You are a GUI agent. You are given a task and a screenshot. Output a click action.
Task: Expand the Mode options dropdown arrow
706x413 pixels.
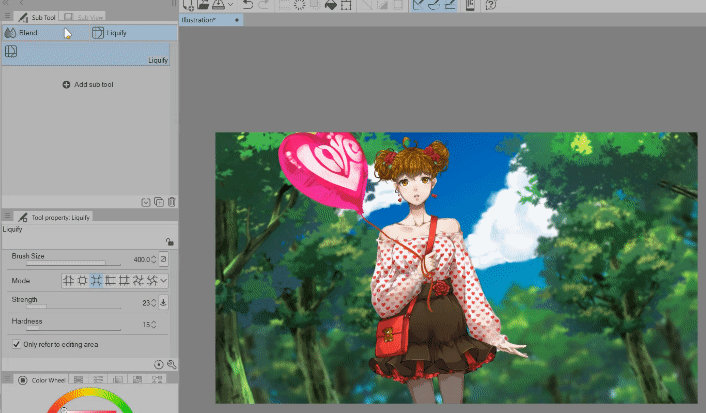pyautogui.click(x=164, y=281)
